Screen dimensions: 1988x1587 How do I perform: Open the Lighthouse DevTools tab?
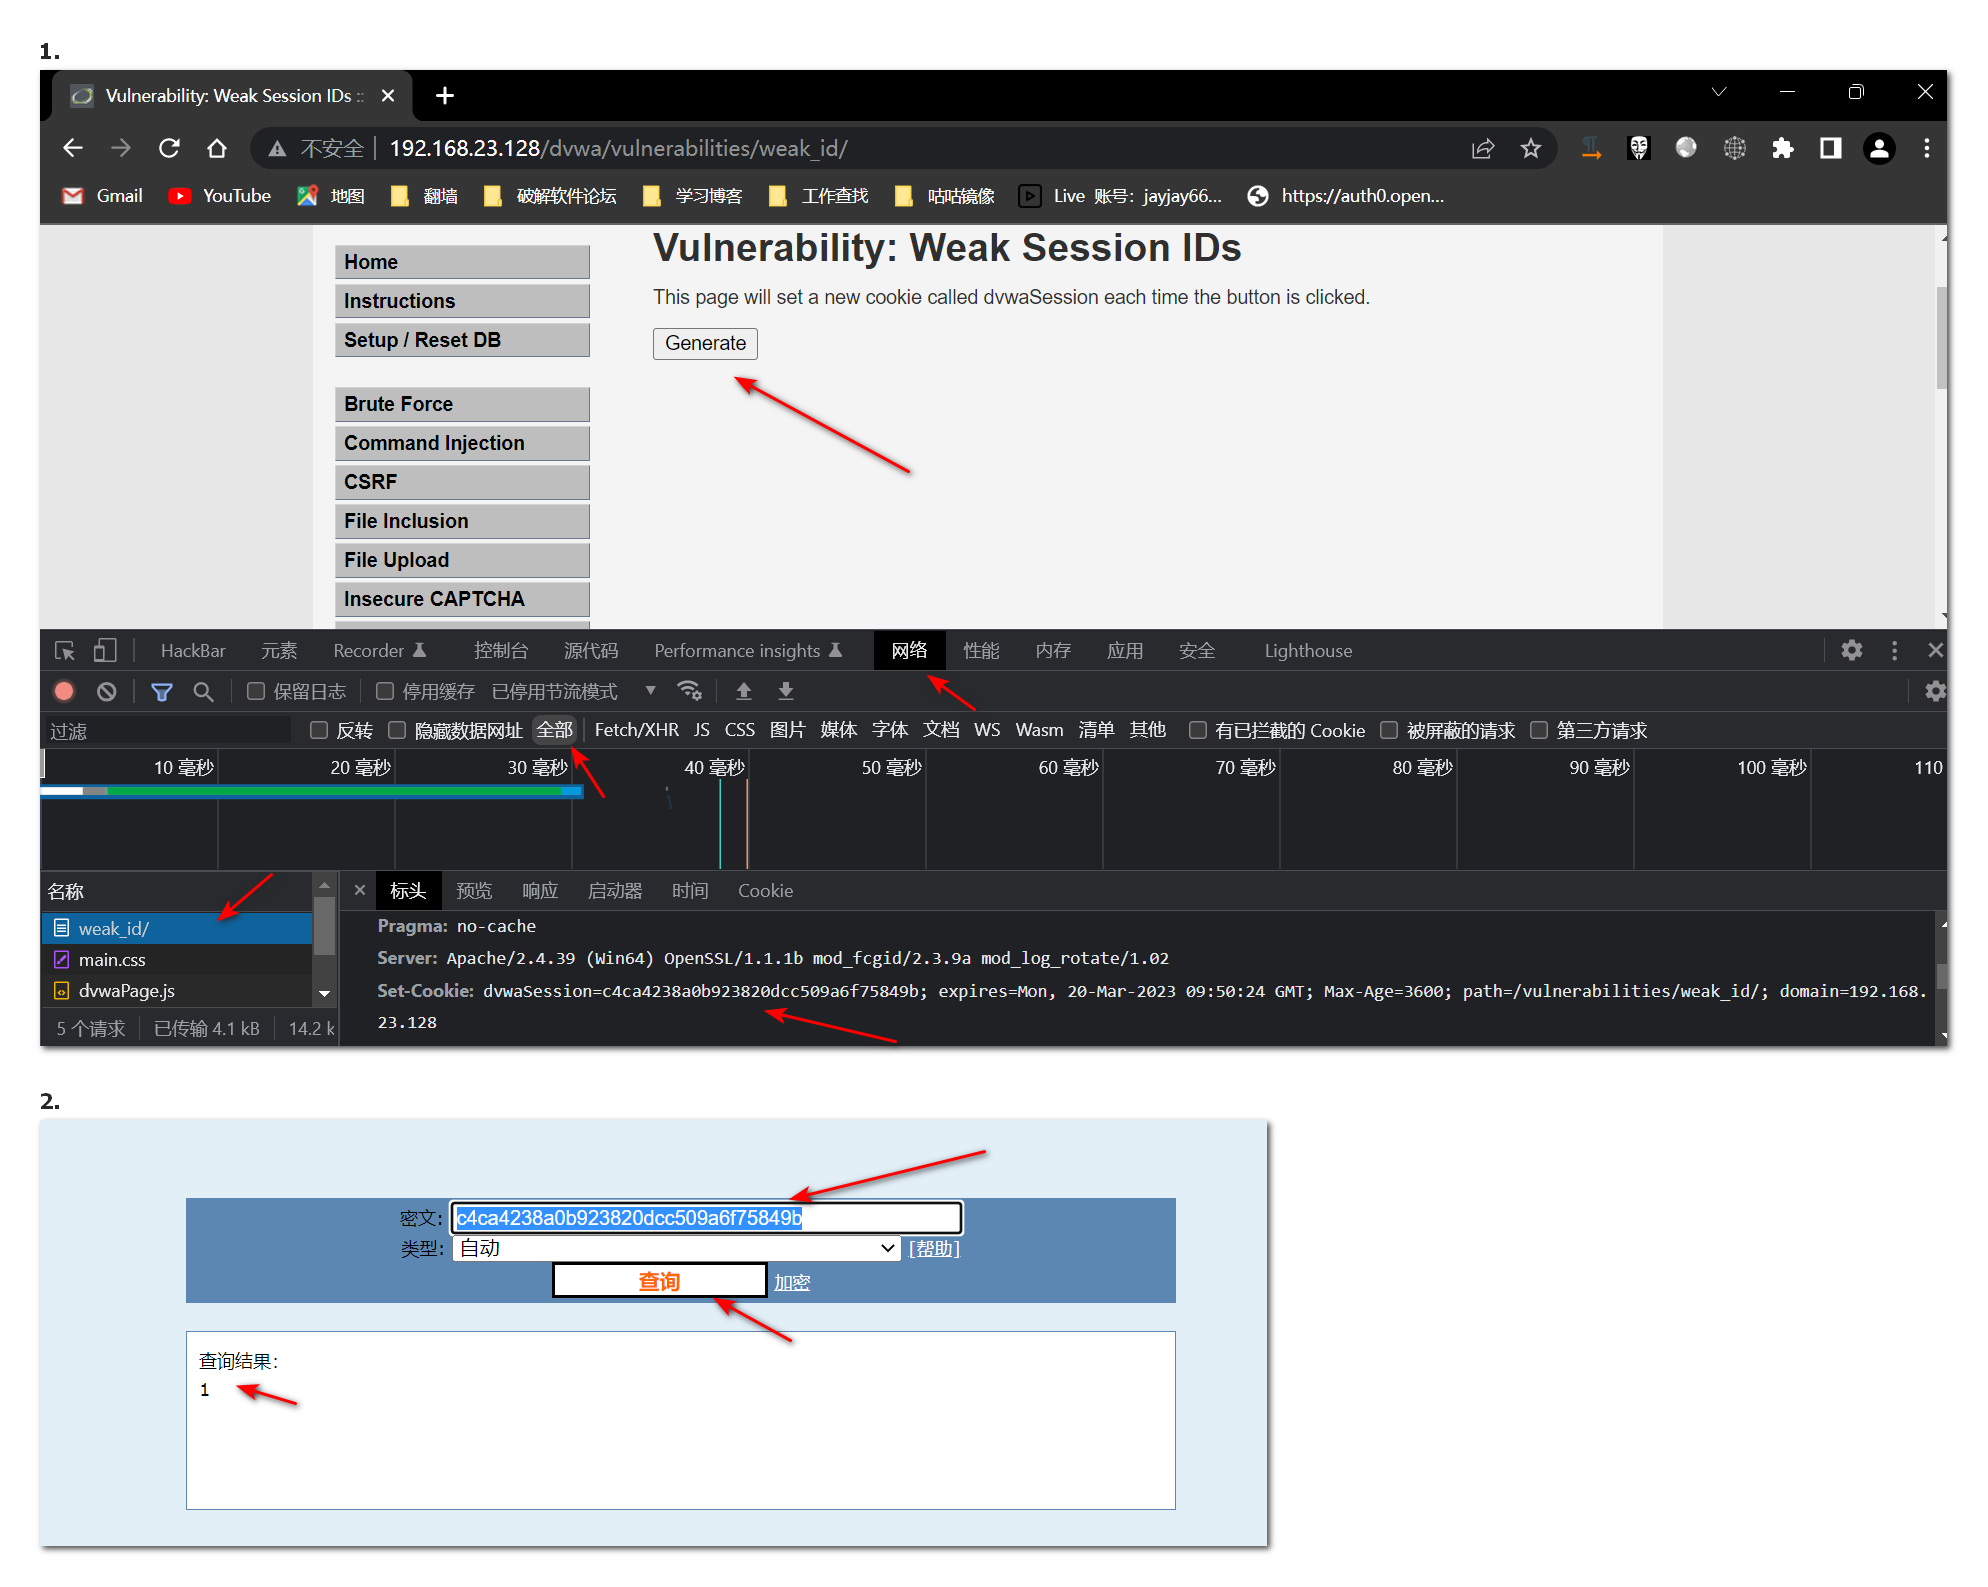tap(1307, 651)
